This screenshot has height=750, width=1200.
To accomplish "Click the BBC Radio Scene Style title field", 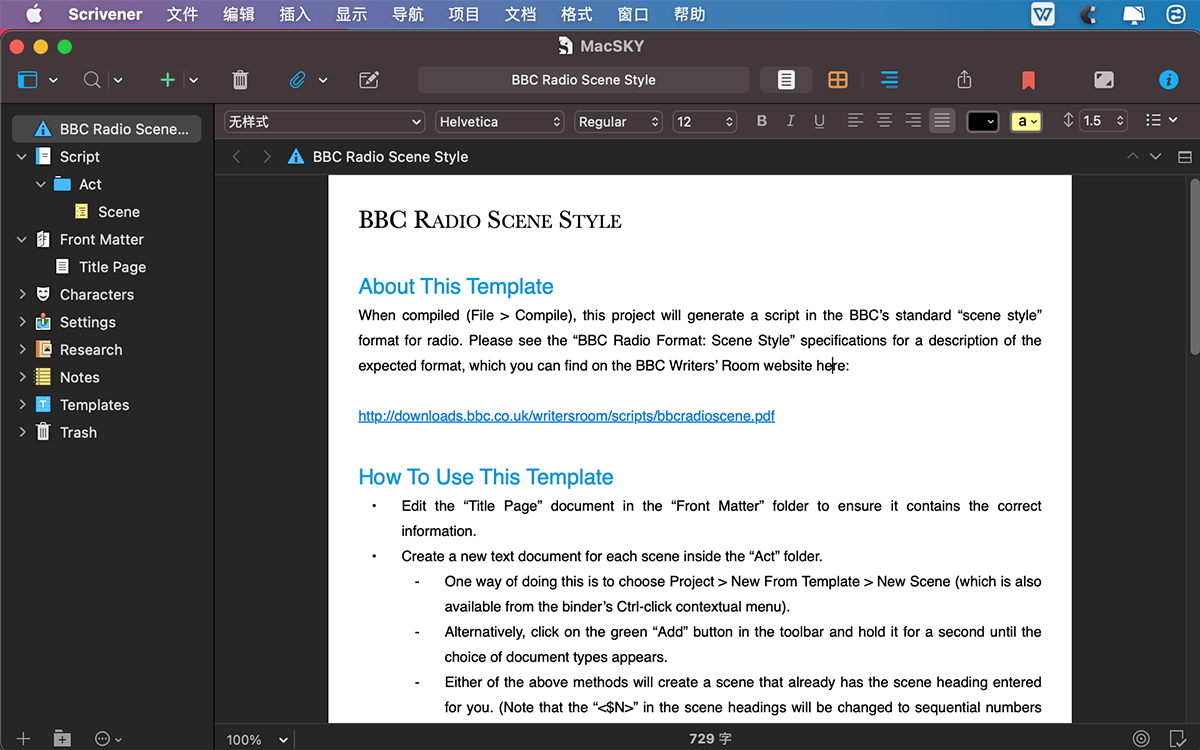I will click(x=583, y=80).
